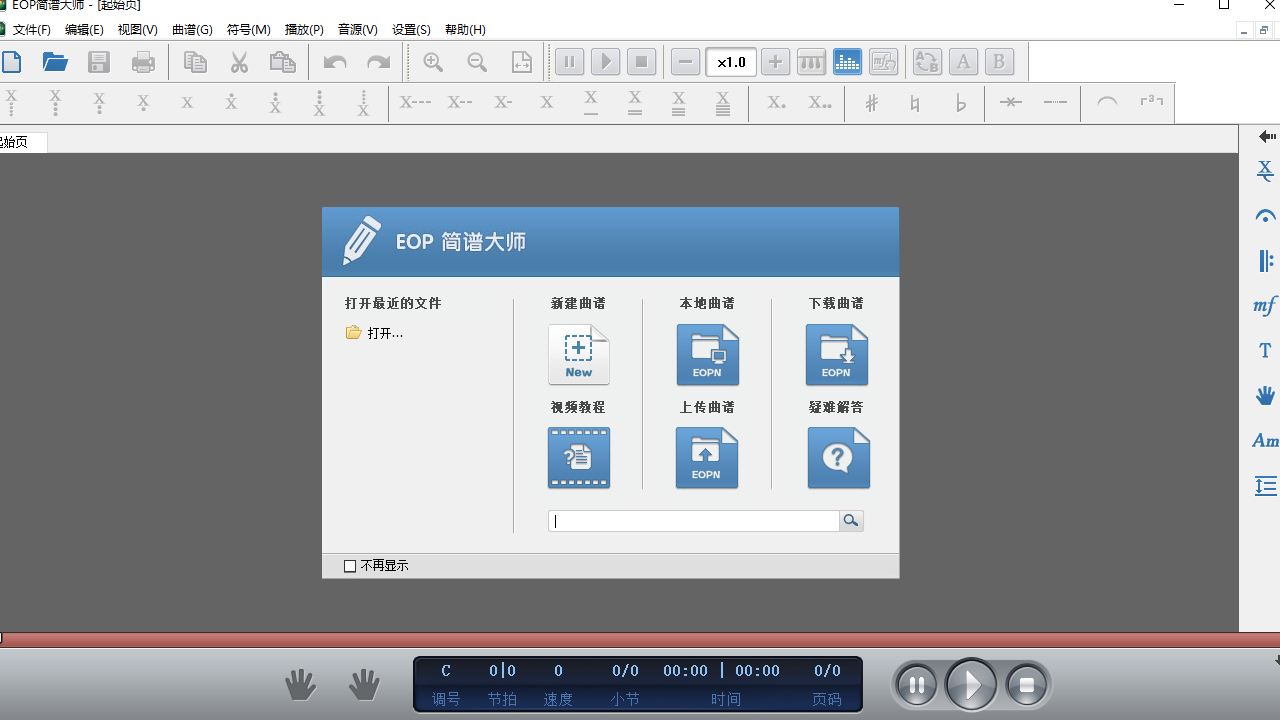
Task: Increase playback speed with plus button
Action: [775, 62]
